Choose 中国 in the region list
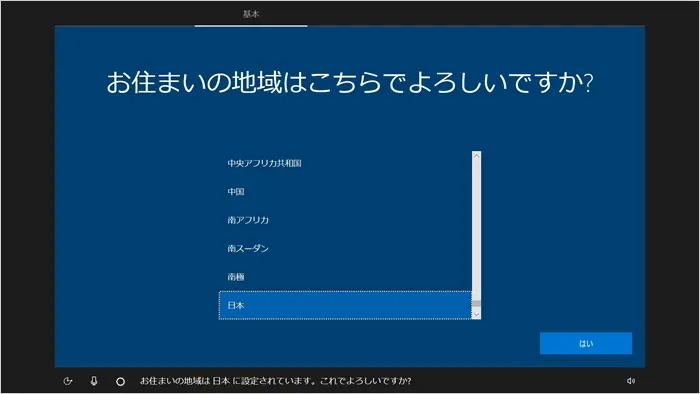Viewport: 700px width, 394px height. [x=345, y=191]
